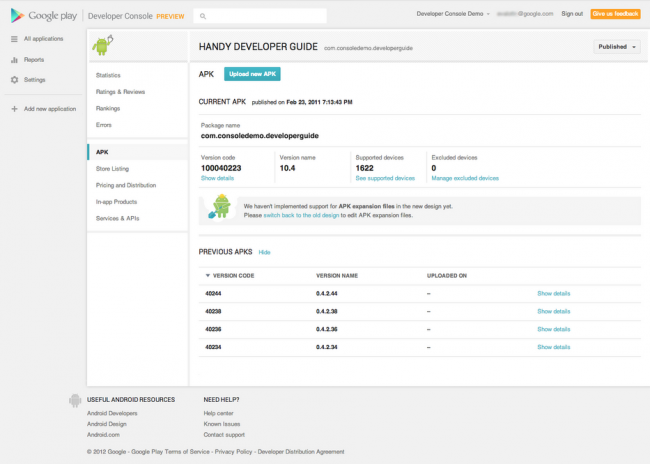Click the account email address in header
Screen dimensions: 650x464
(525, 14)
